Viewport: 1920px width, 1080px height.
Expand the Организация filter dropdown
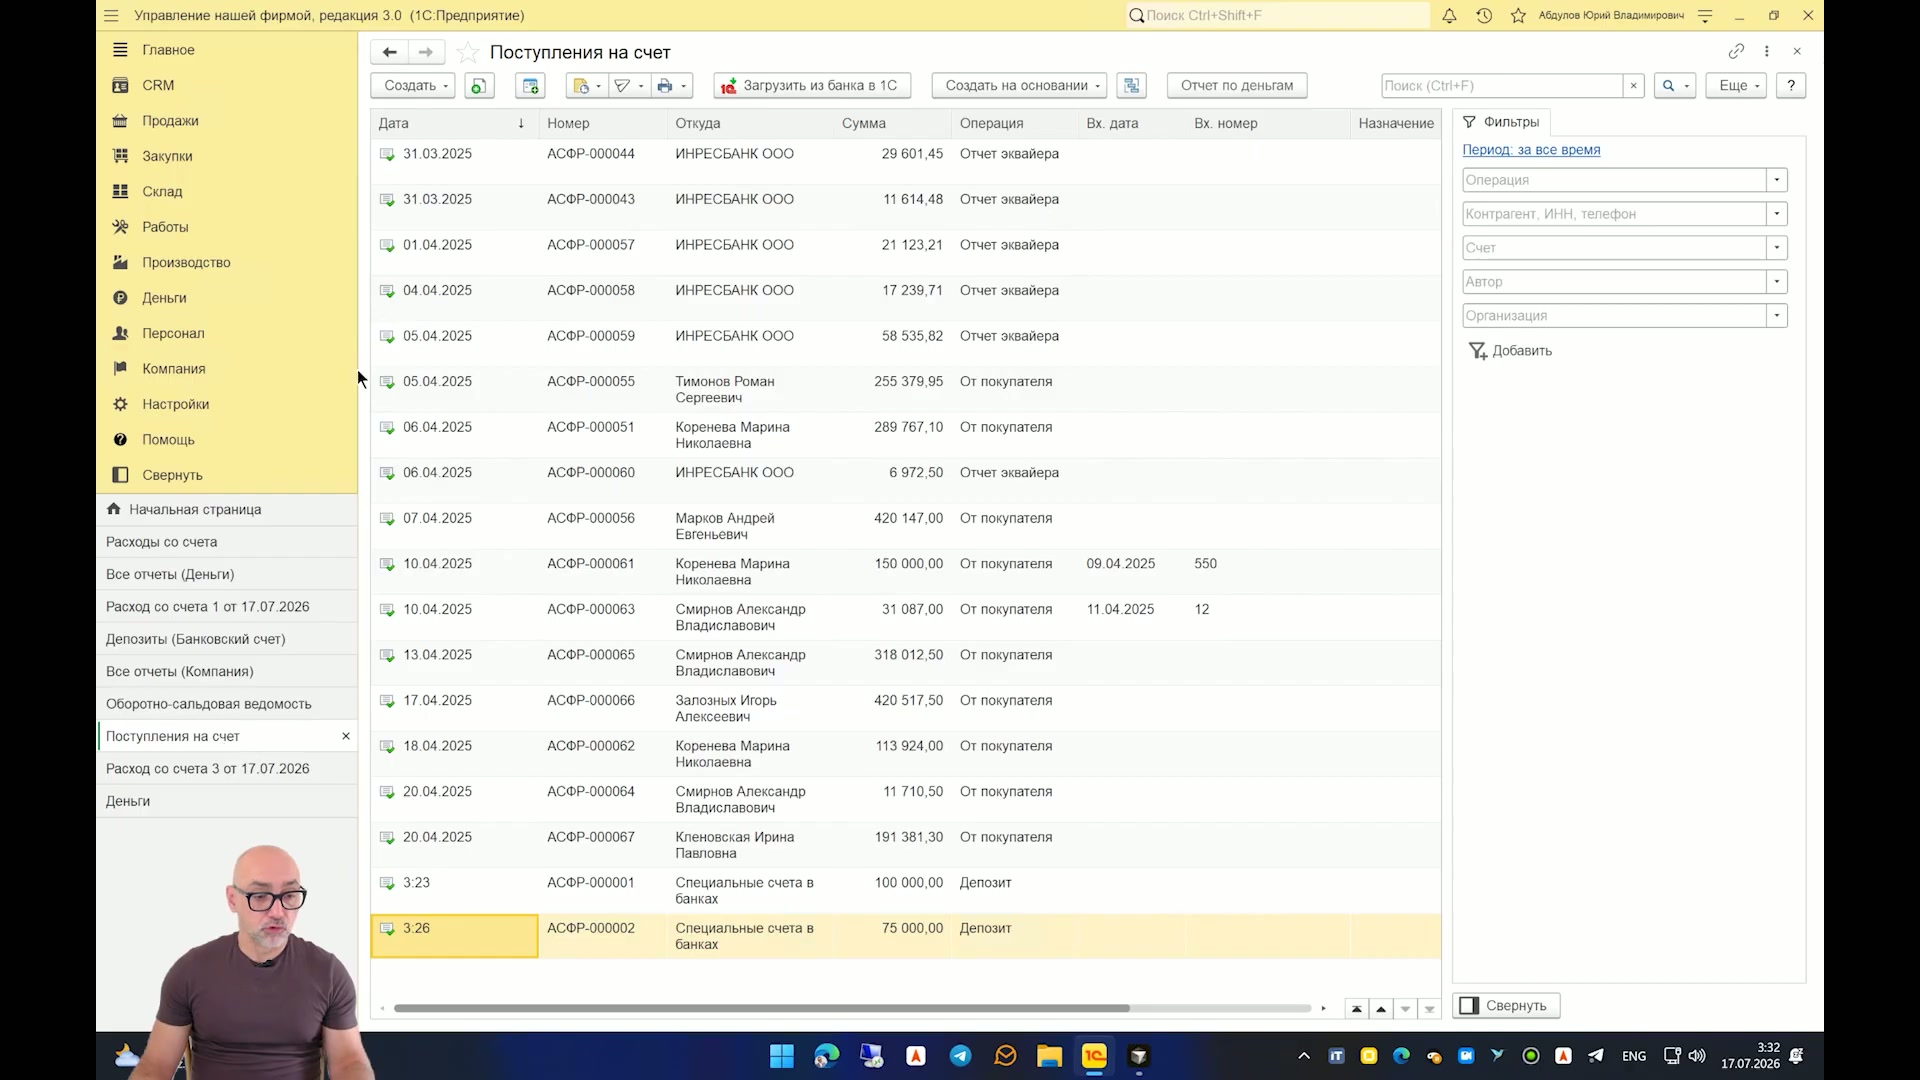[x=1777, y=316]
